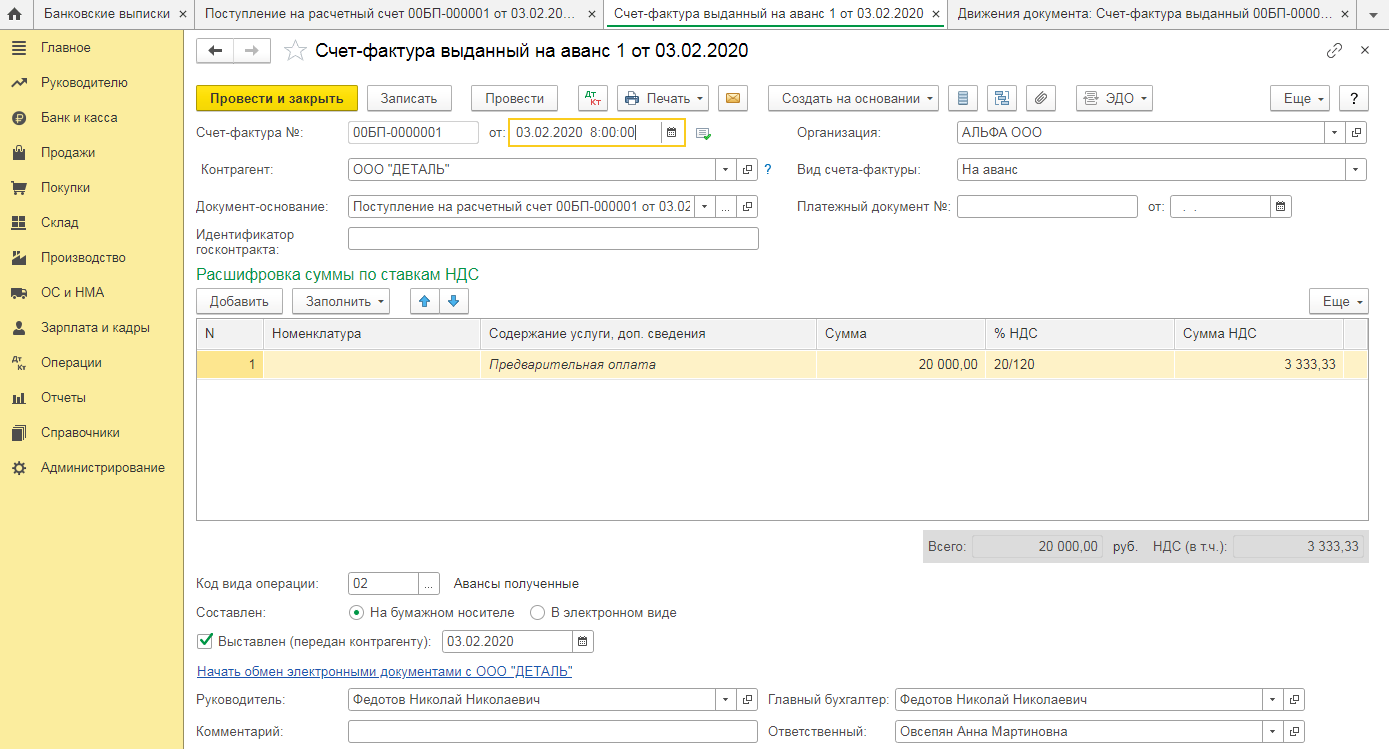Move row up with blue arrow
This screenshot has height=749, width=1389.
click(x=425, y=301)
